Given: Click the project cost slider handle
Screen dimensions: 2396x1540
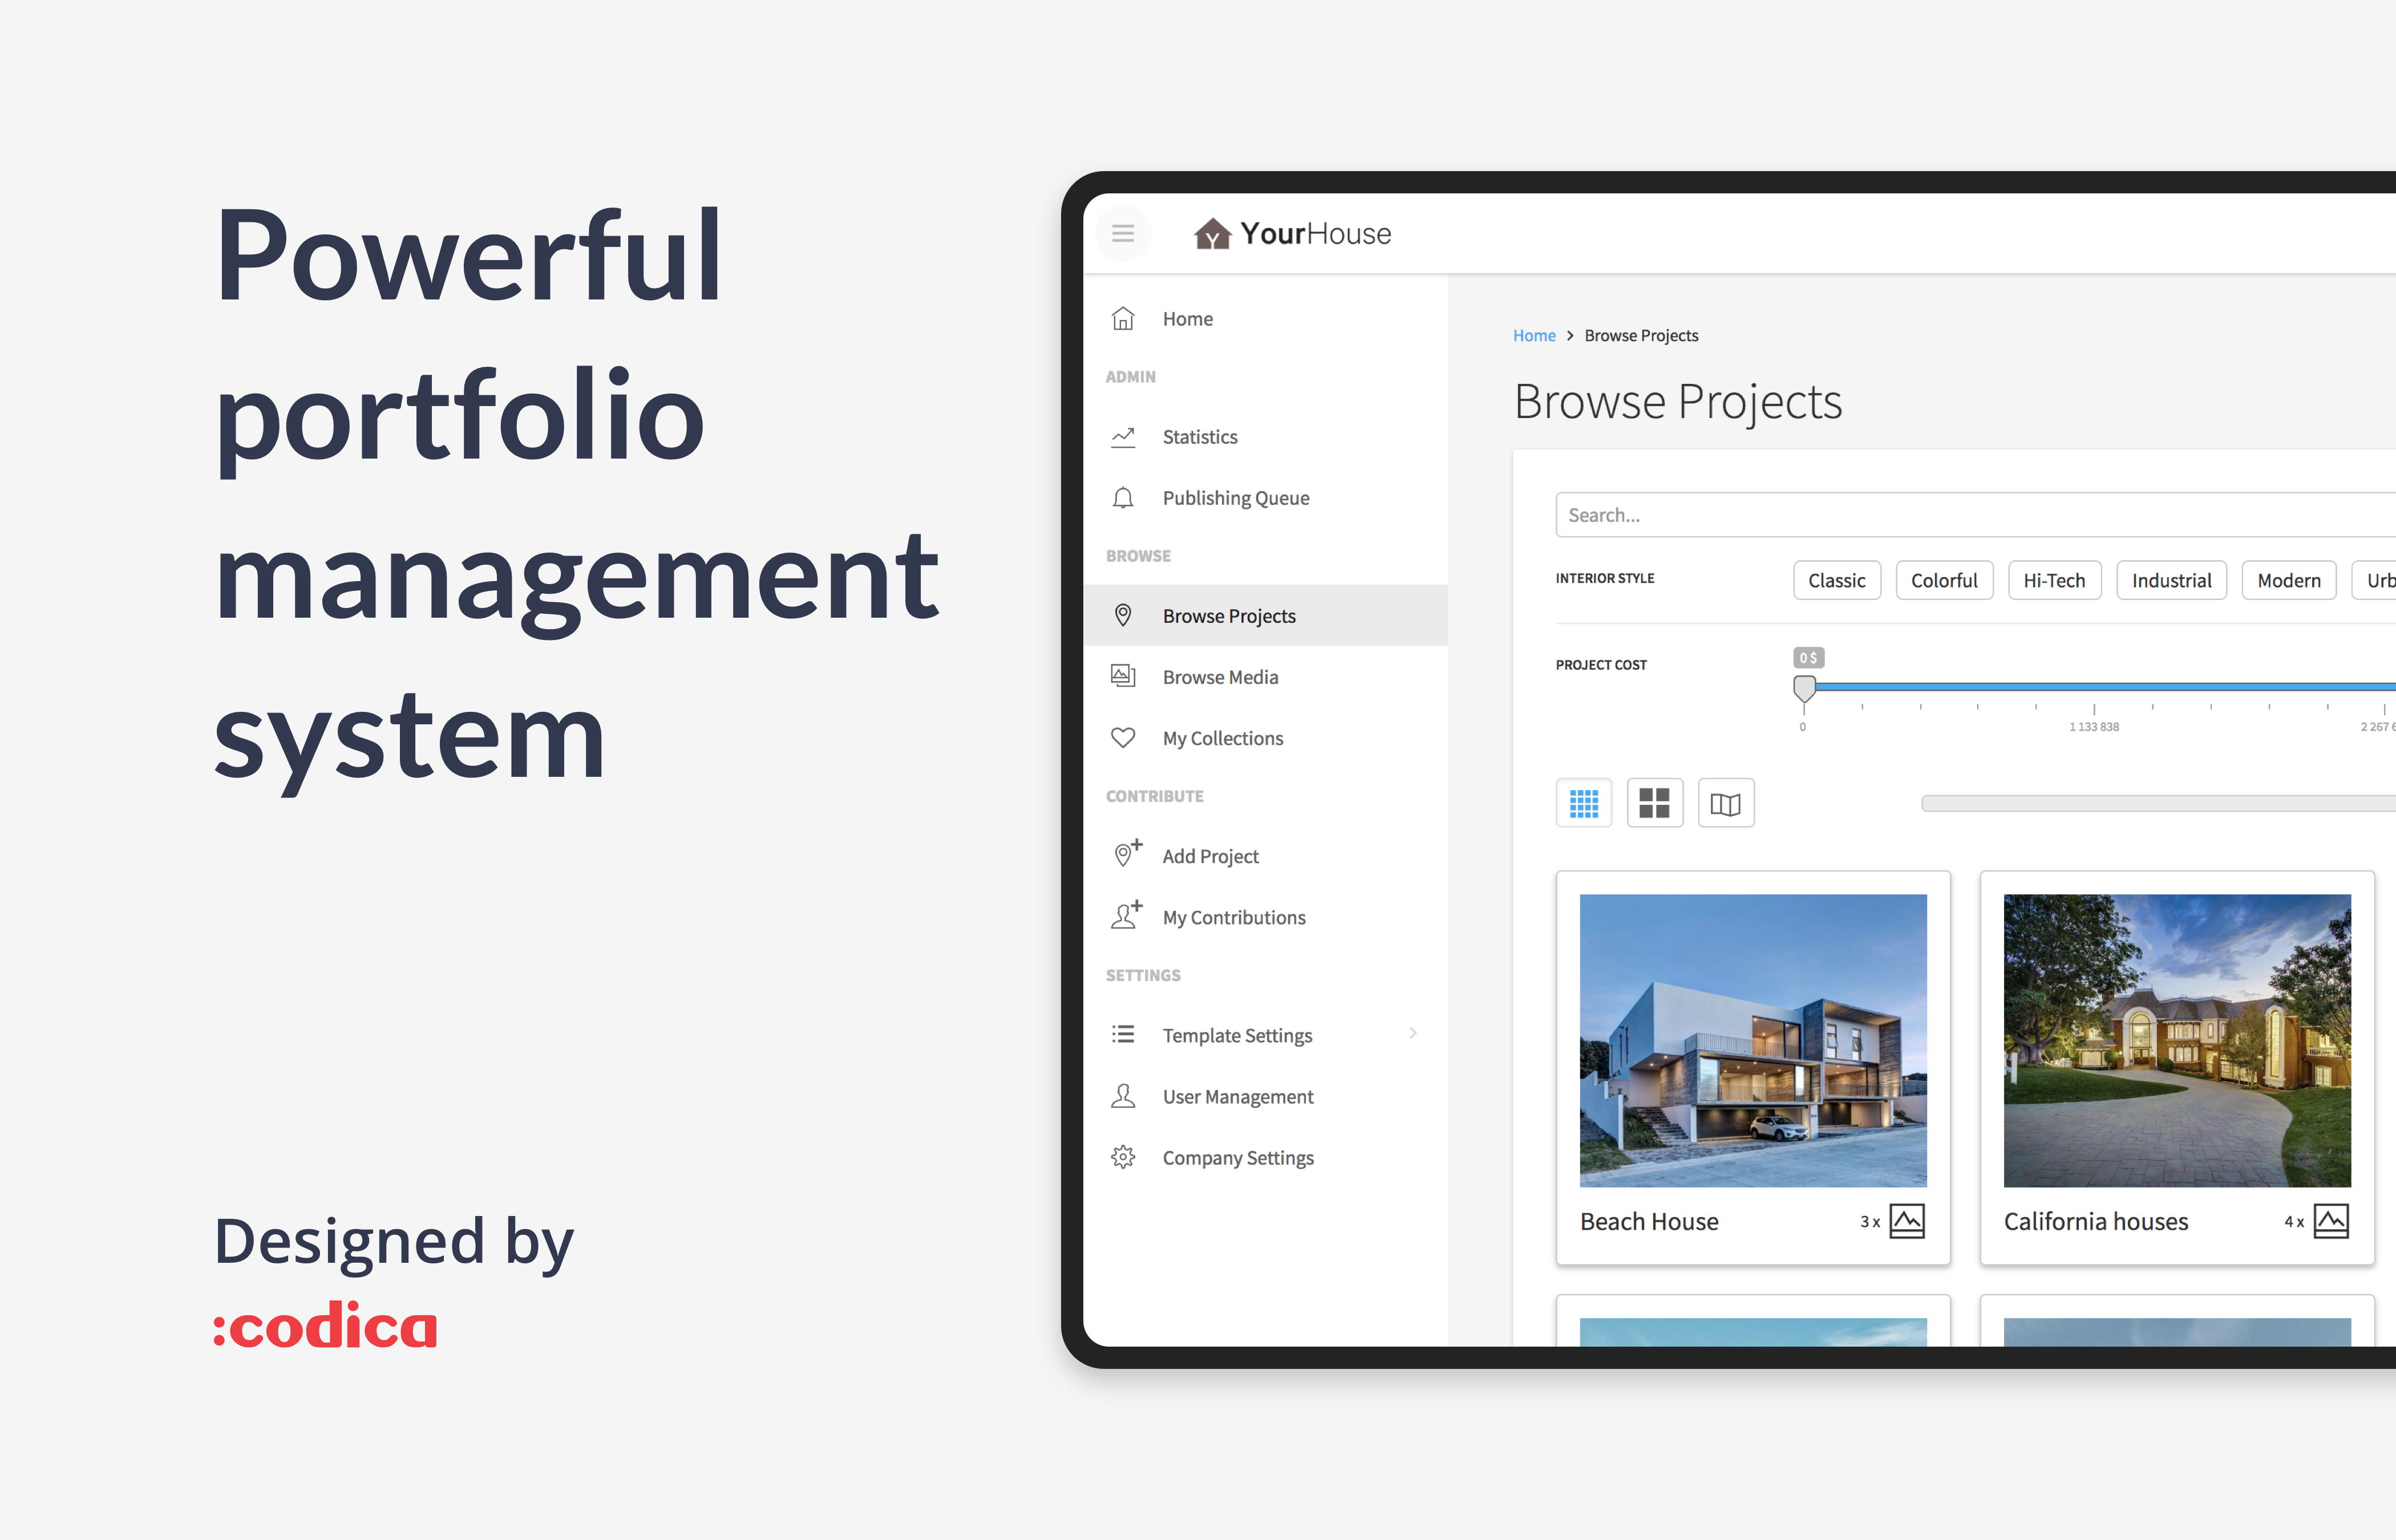Looking at the screenshot, I should [x=1804, y=687].
